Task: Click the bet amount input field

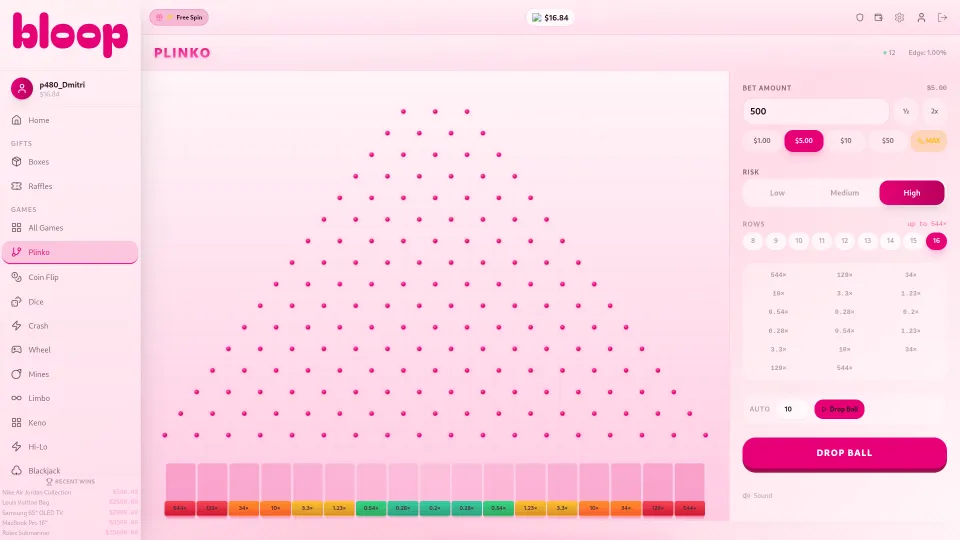Action: tap(816, 111)
